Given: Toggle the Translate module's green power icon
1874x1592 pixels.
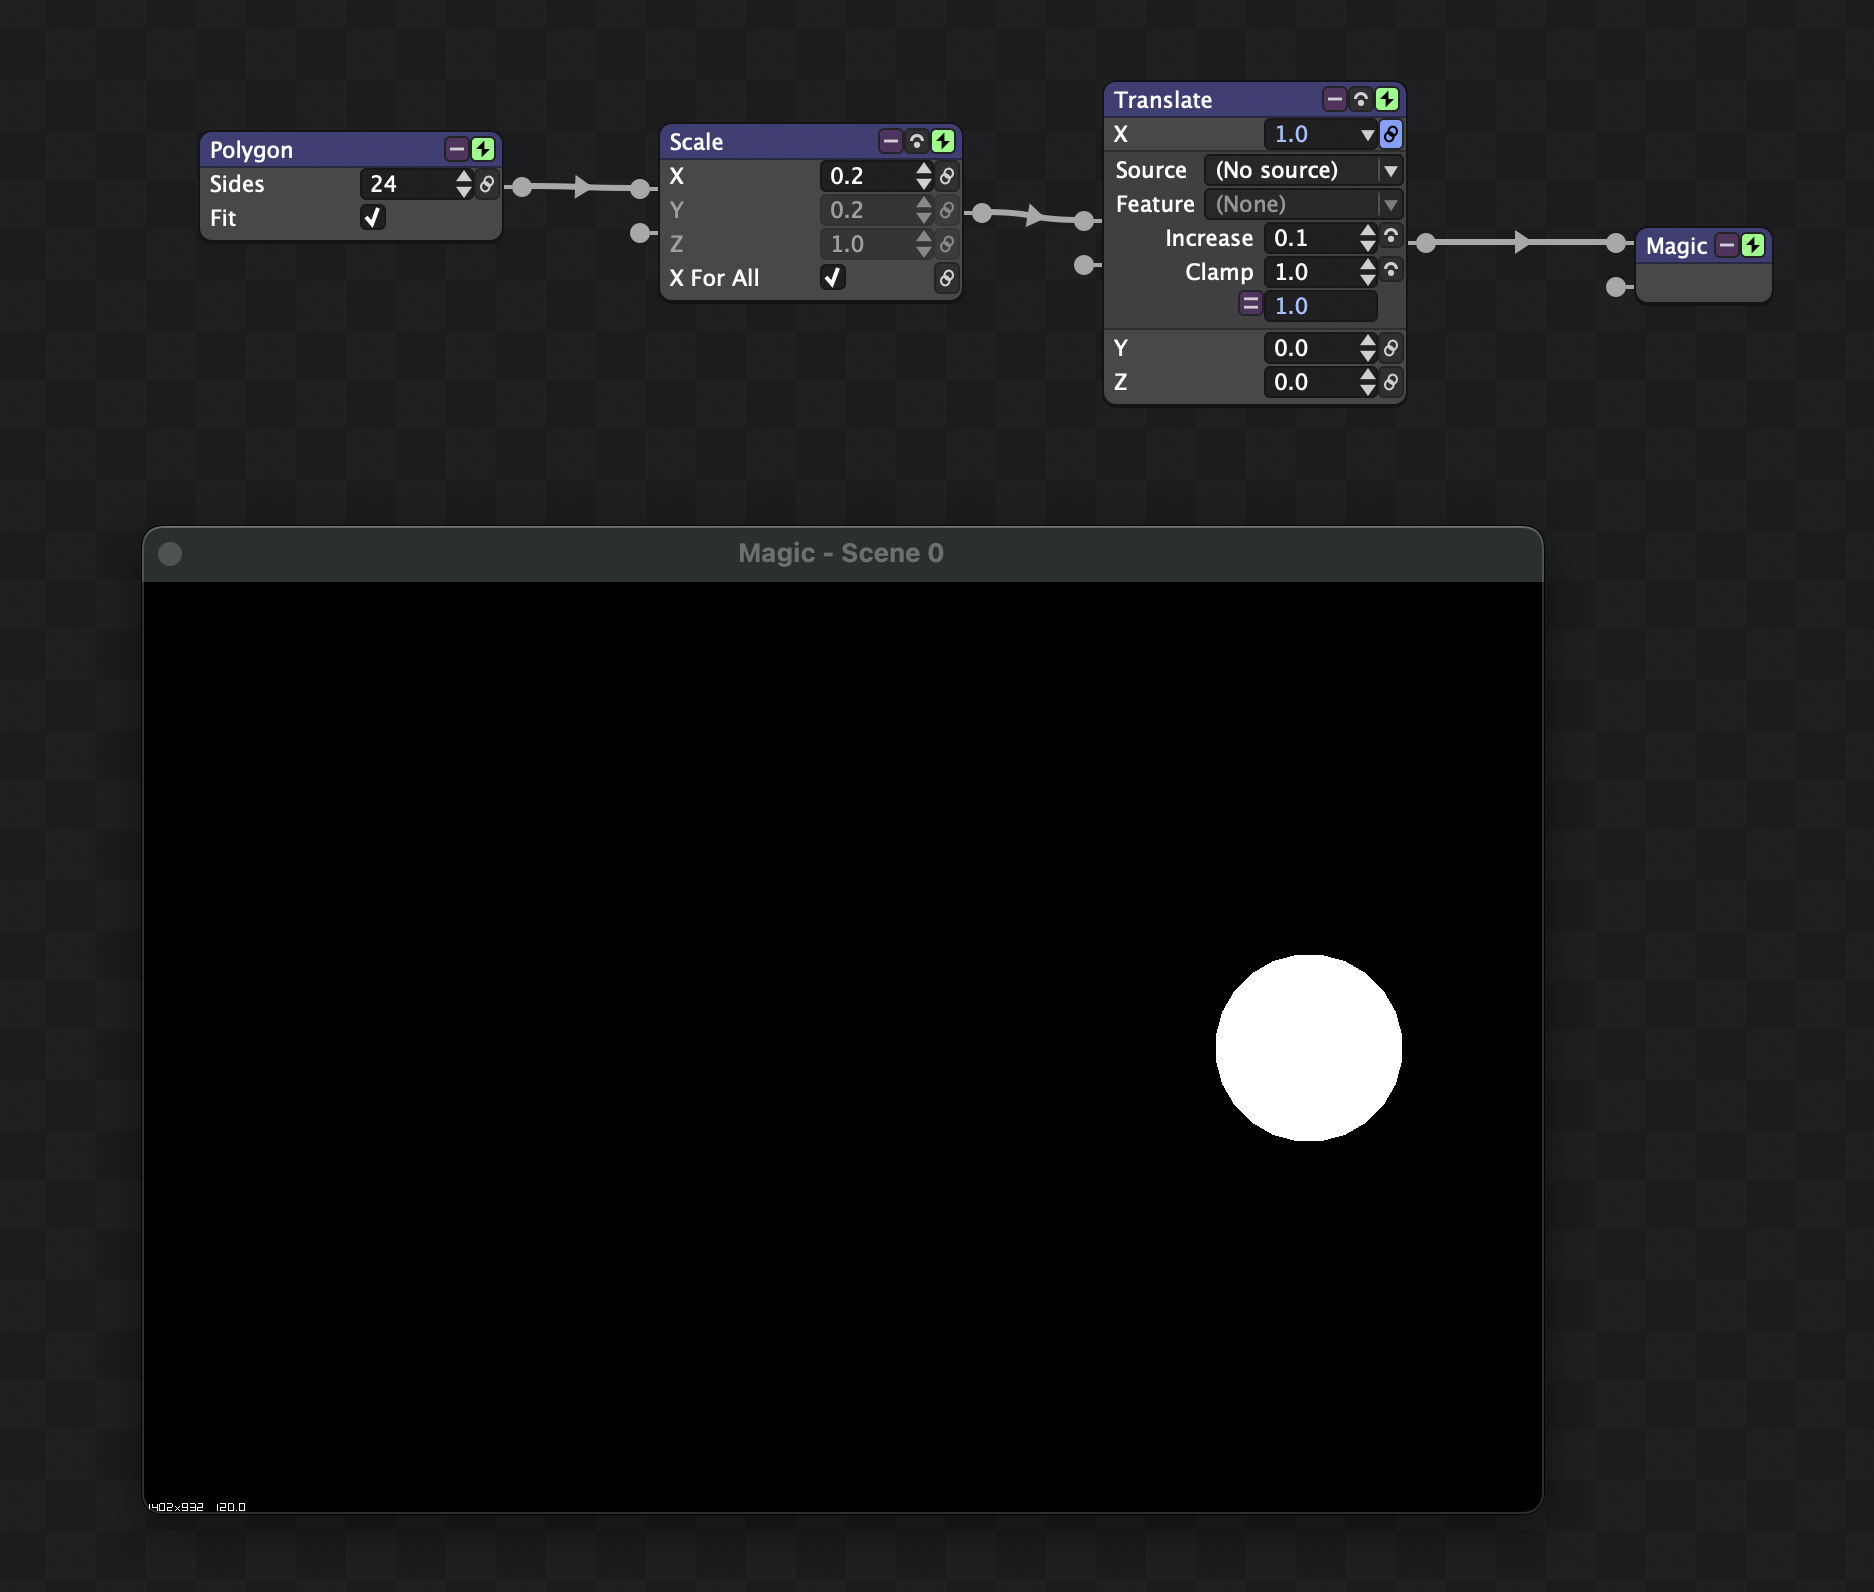Looking at the screenshot, I should pyautogui.click(x=1387, y=100).
